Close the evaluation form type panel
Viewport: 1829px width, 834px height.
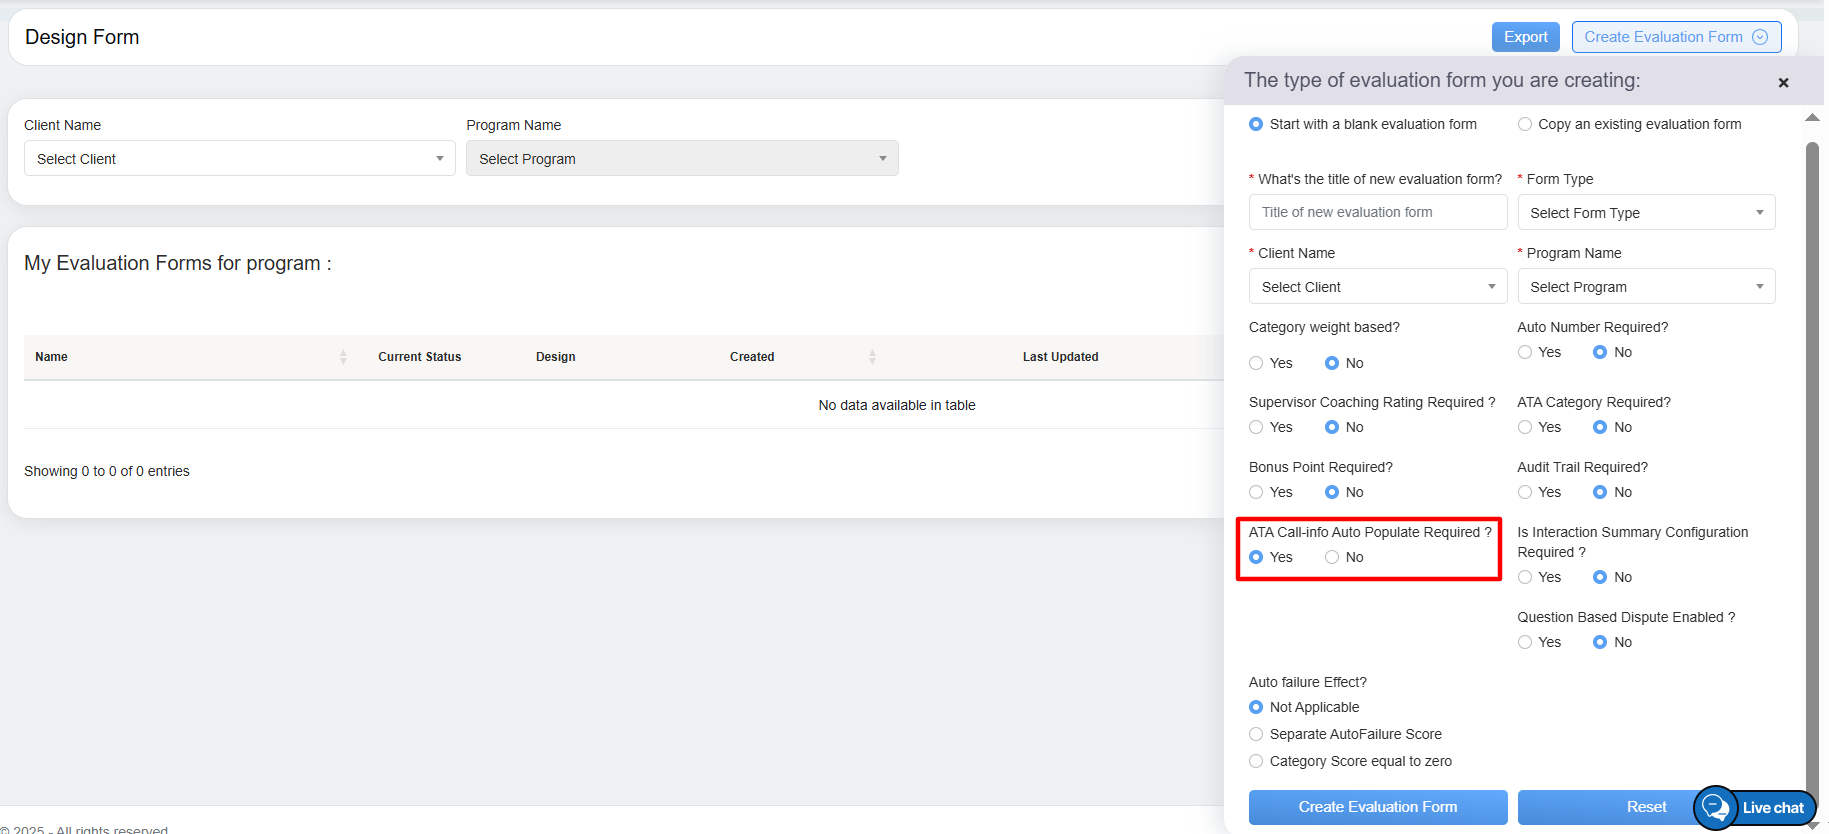click(1783, 83)
